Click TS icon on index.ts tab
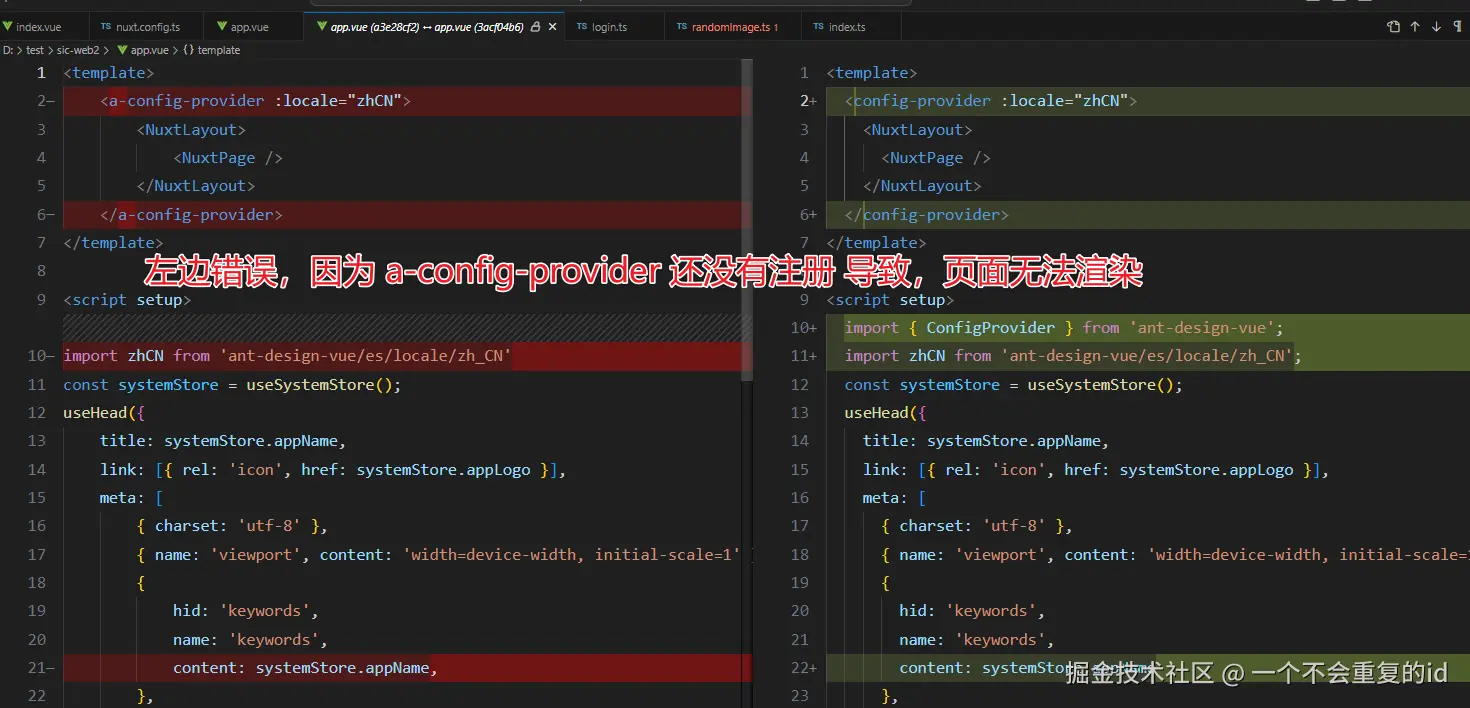This screenshot has height=708, width=1470. (x=819, y=27)
